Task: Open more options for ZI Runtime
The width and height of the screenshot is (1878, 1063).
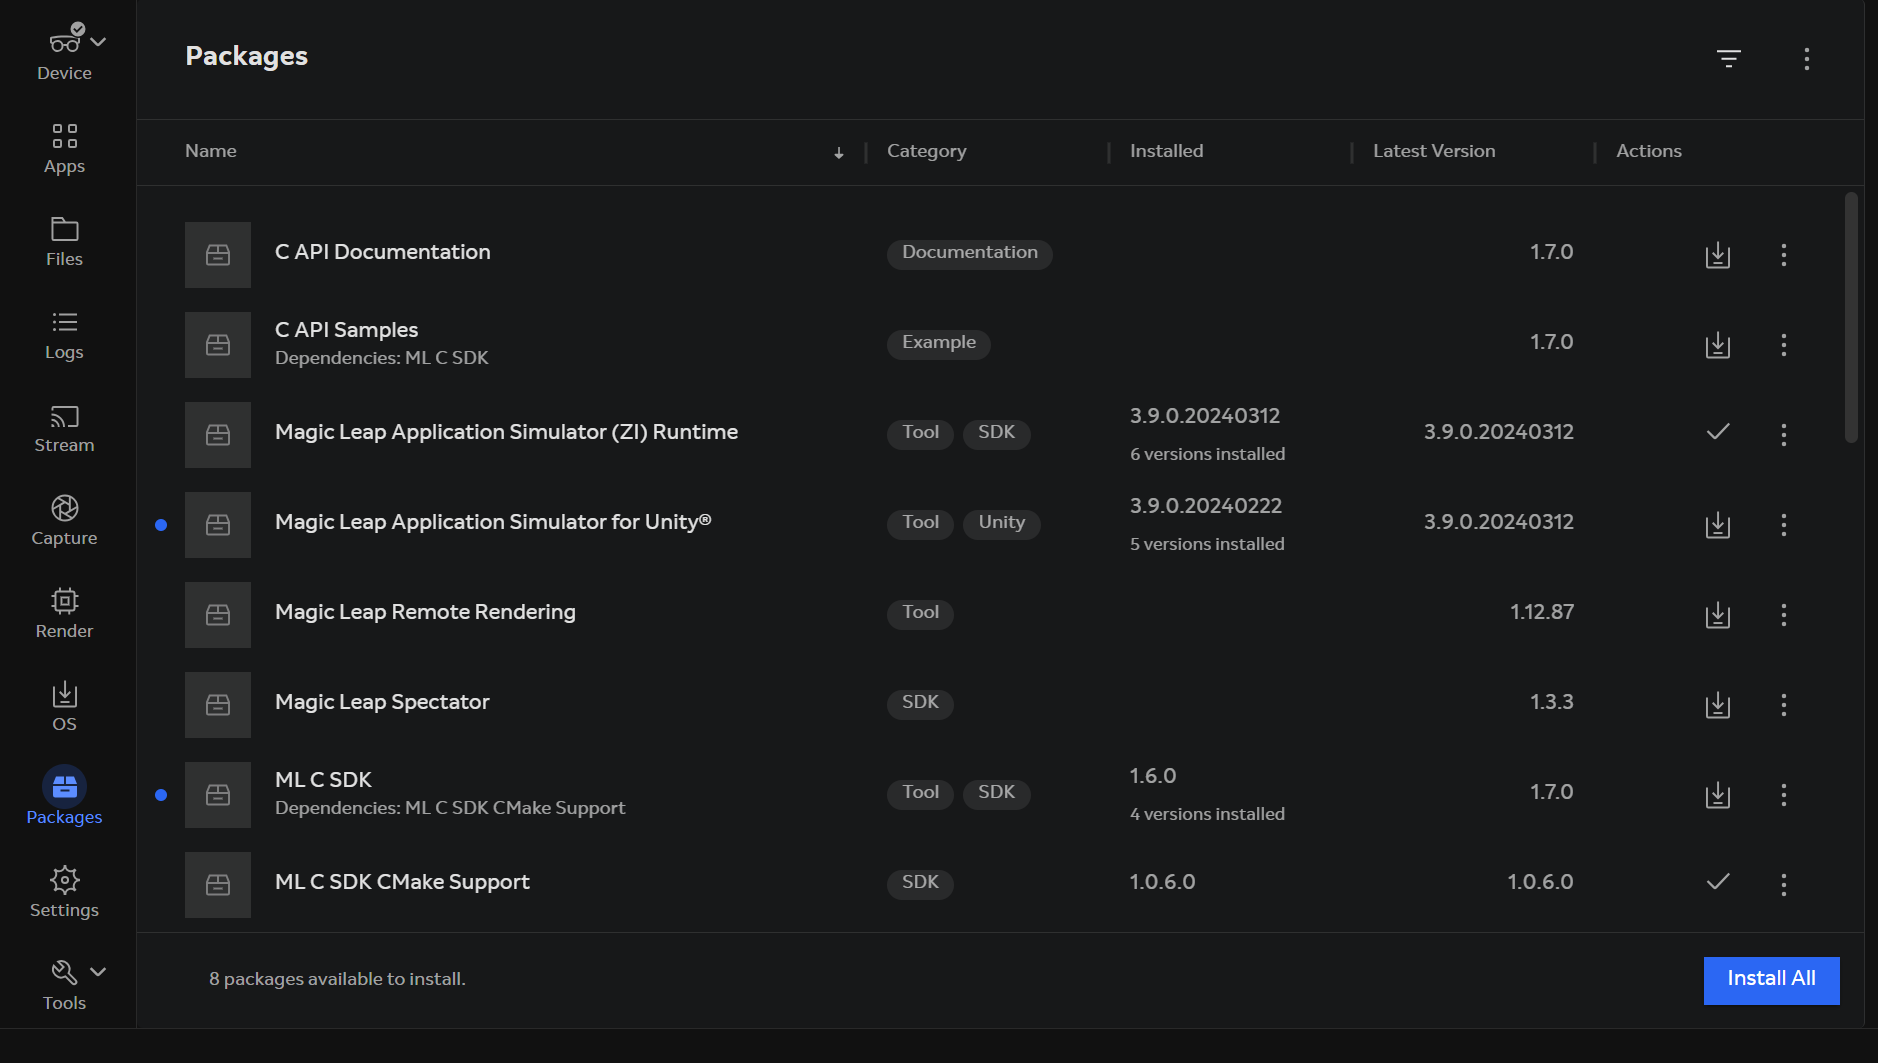Action: click(1783, 435)
